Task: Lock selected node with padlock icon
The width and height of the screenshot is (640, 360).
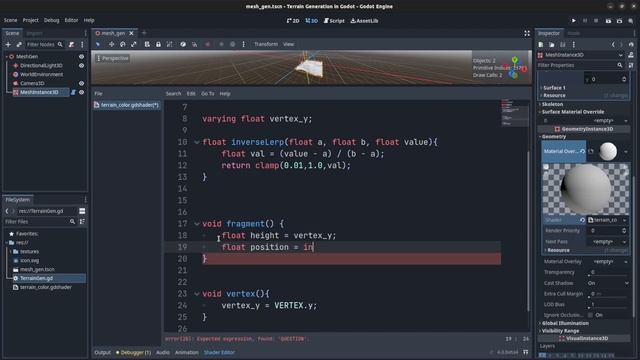Action: click(x=158, y=44)
